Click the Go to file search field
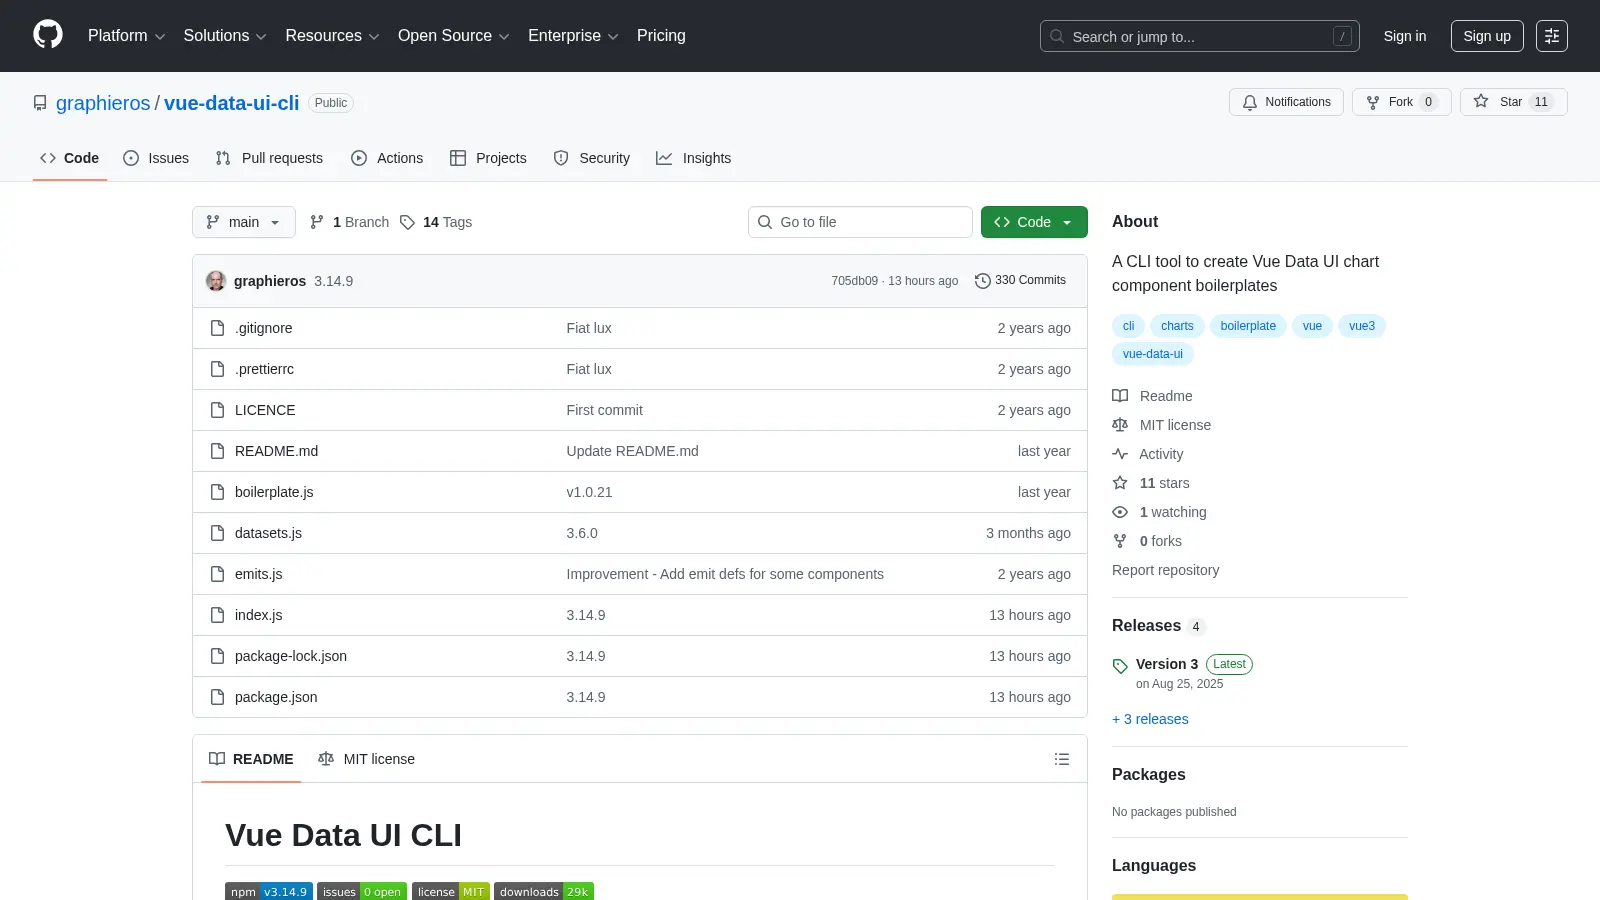This screenshot has height=900, width=1600. pos(860,222)
